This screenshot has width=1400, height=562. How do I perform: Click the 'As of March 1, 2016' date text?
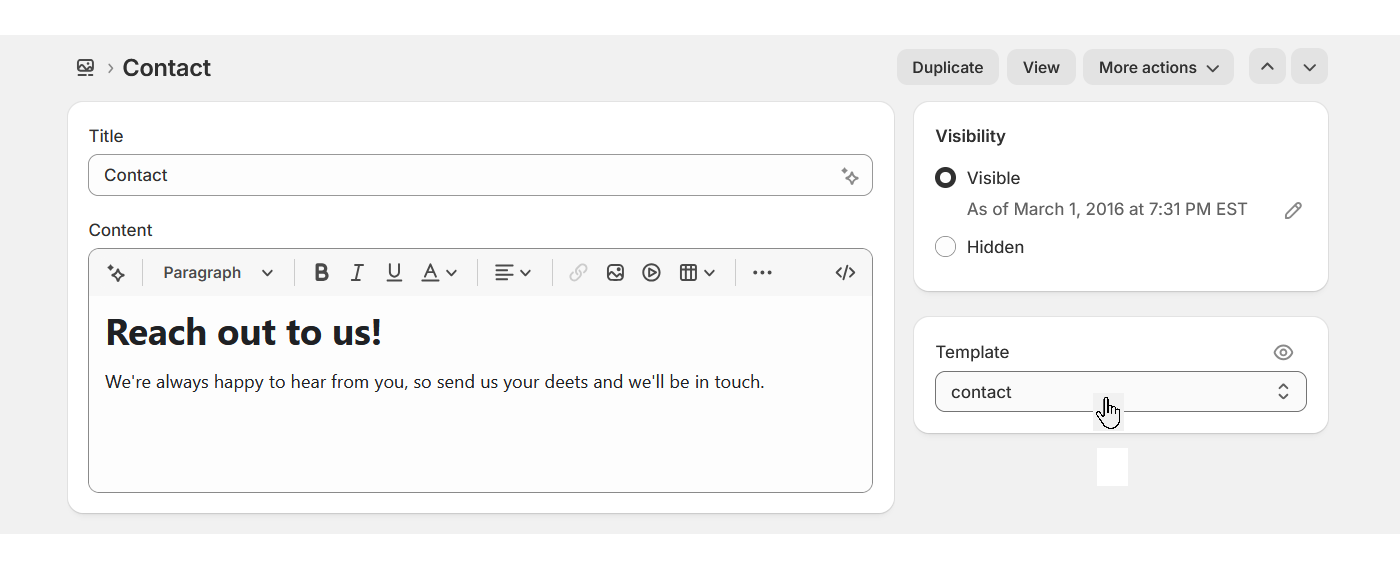tap(1107, 210)
